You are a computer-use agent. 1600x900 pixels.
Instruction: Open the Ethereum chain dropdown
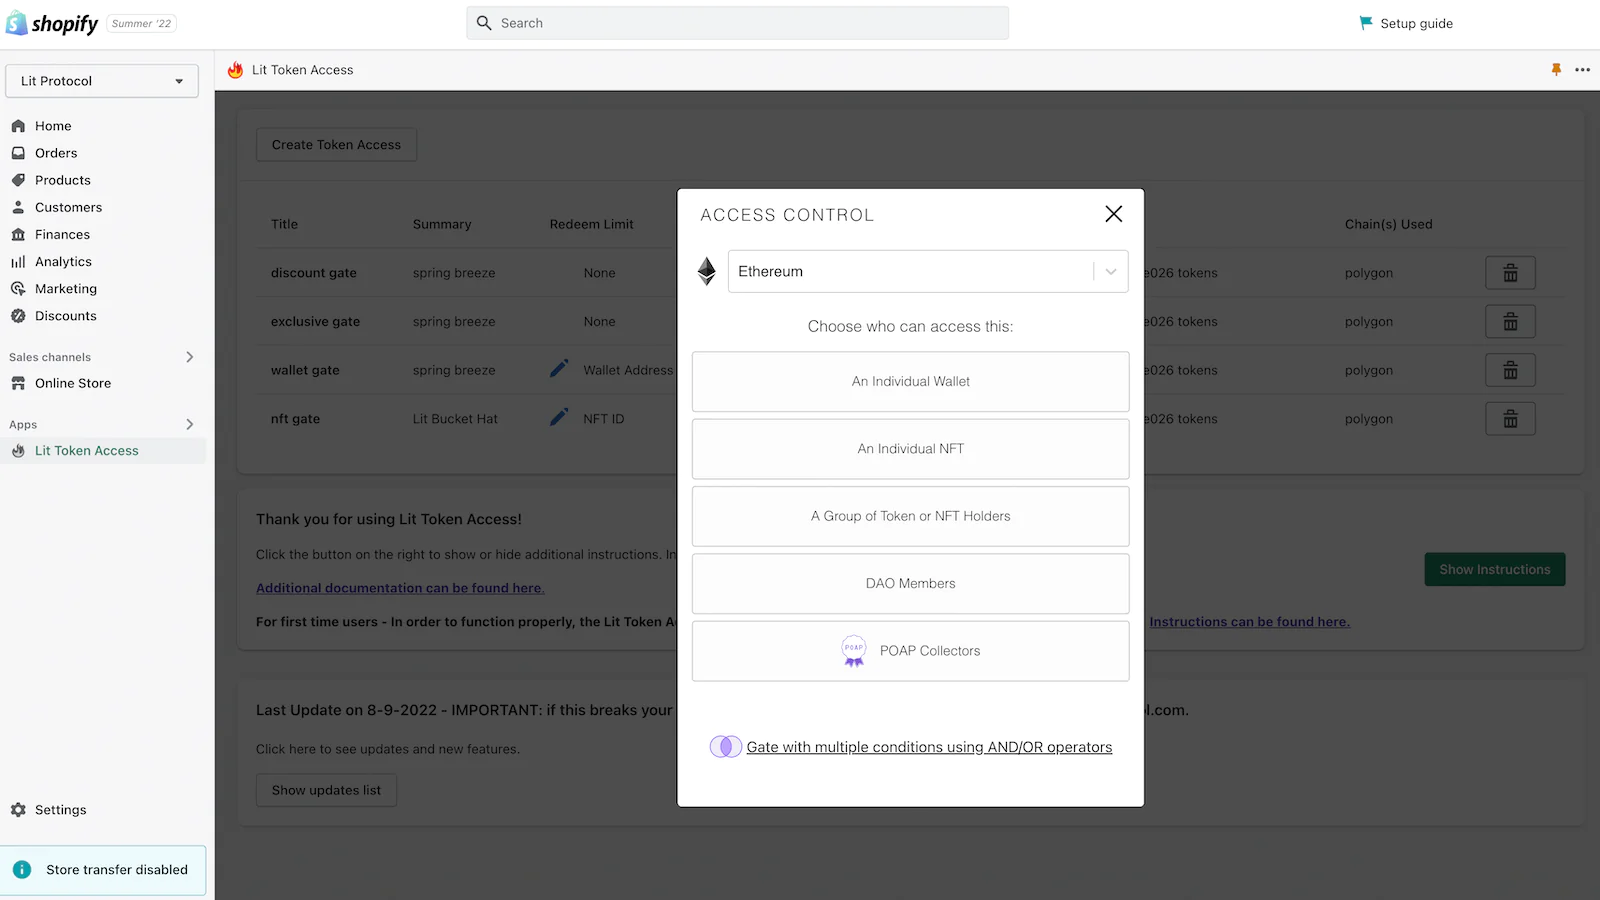1110,271
